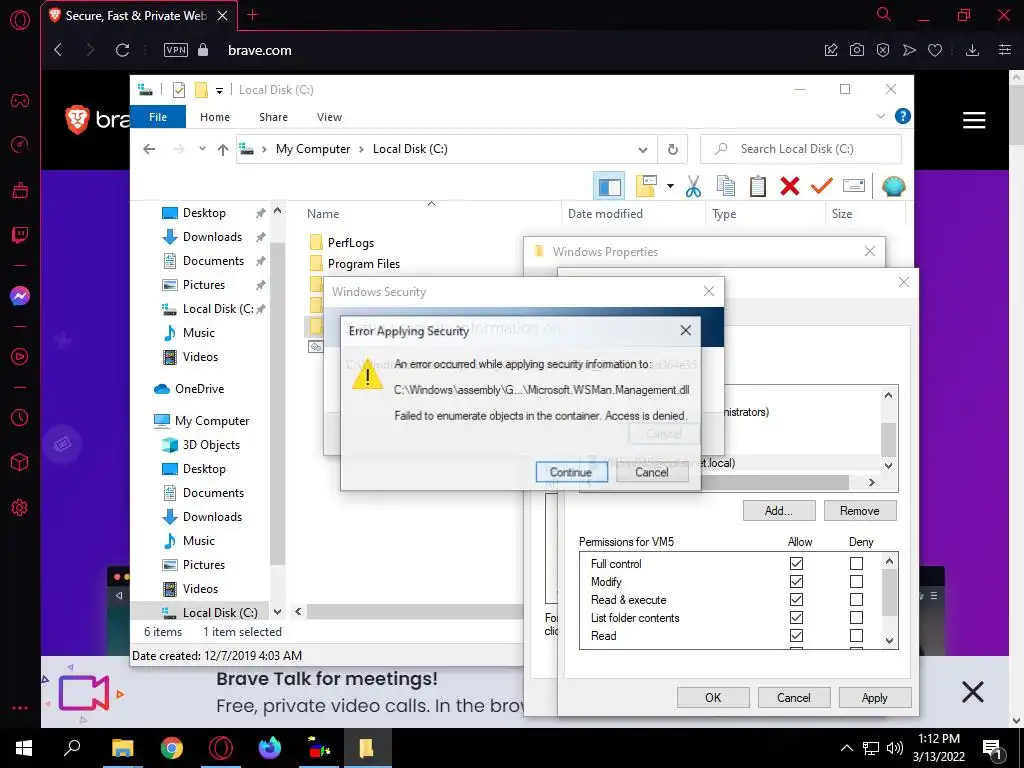This screenshot has height=768, width=1024.
Task: Click OK in permissions dialog
Action: click(713, 697)
